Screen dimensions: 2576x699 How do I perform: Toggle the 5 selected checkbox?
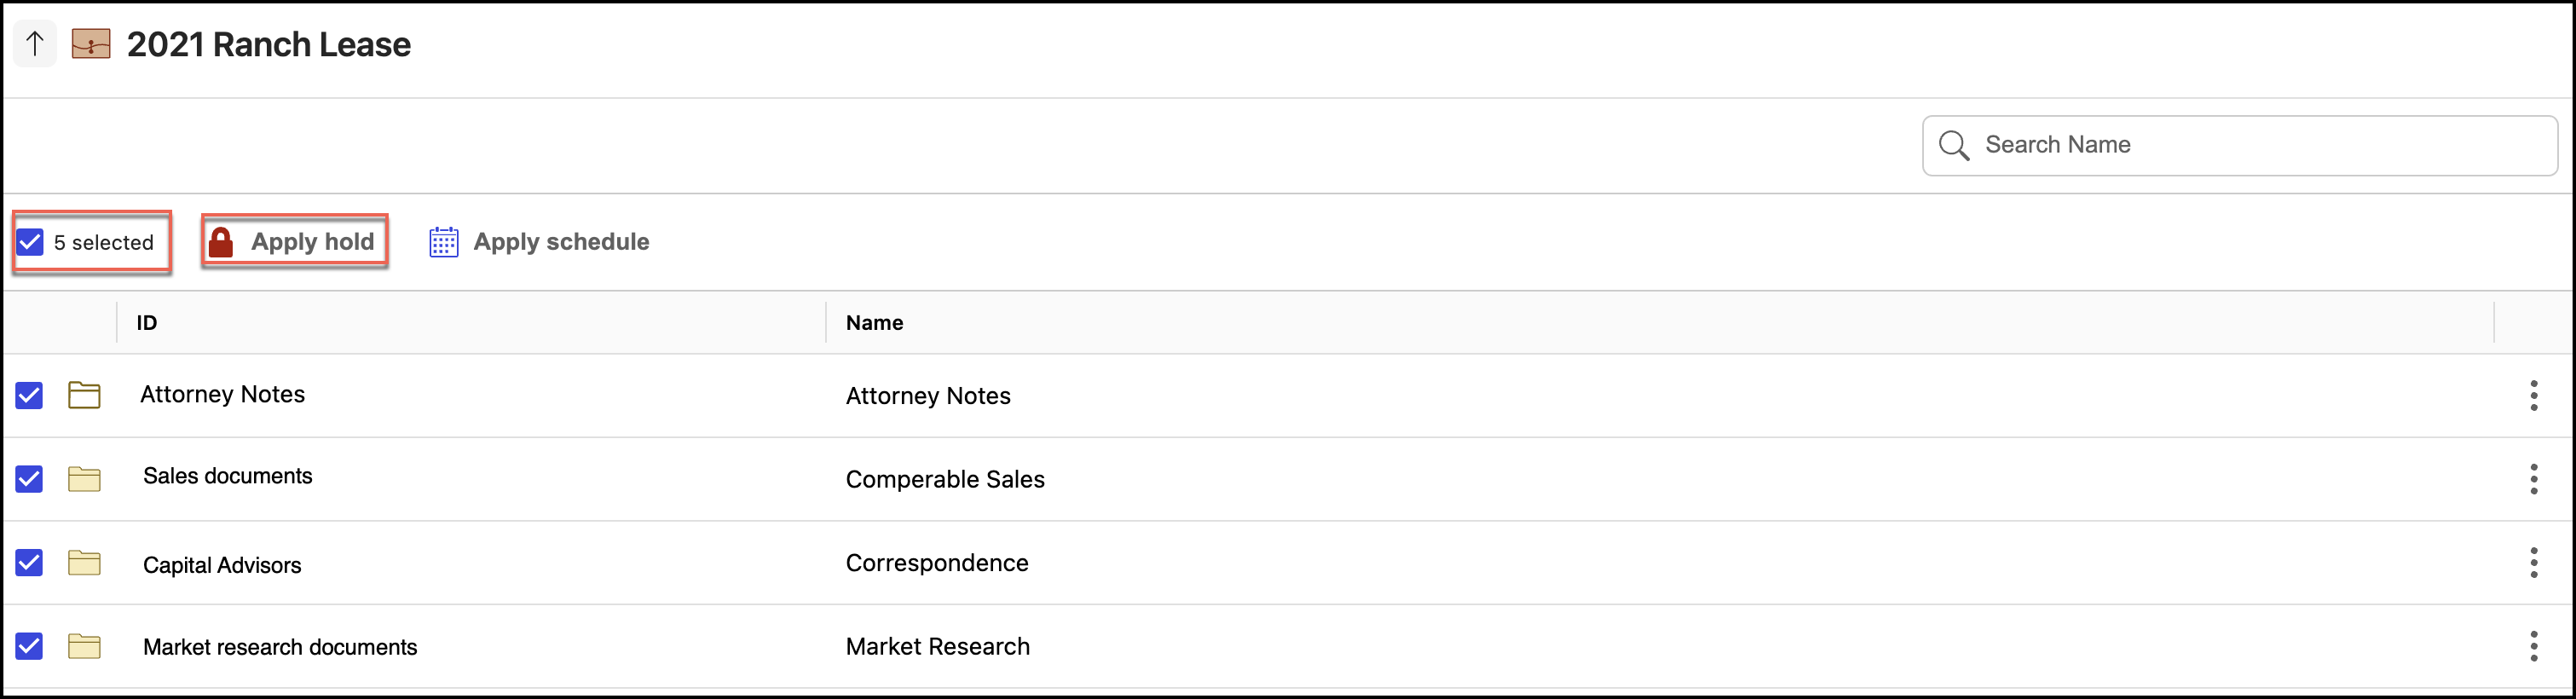coord(30,242)
